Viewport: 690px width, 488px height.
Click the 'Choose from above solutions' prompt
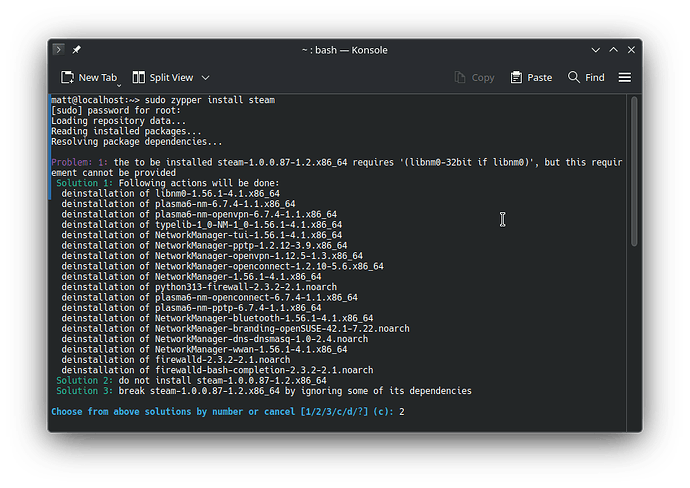(x=222, y=412)
